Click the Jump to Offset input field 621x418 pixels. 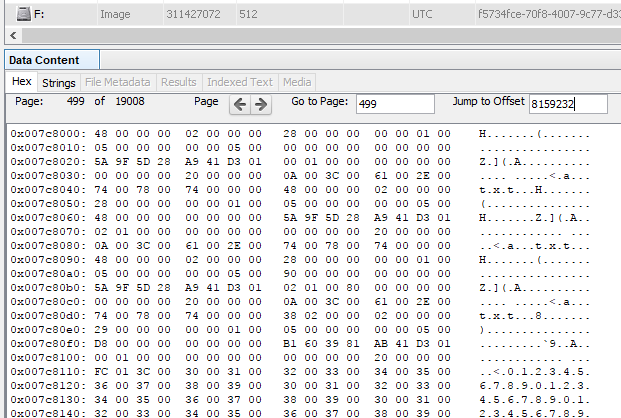coord(568,104)
